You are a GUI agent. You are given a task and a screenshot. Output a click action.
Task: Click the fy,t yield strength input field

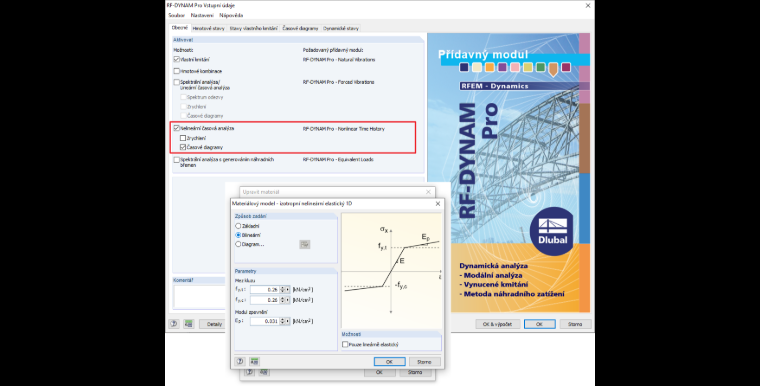(x=265, y=290)
